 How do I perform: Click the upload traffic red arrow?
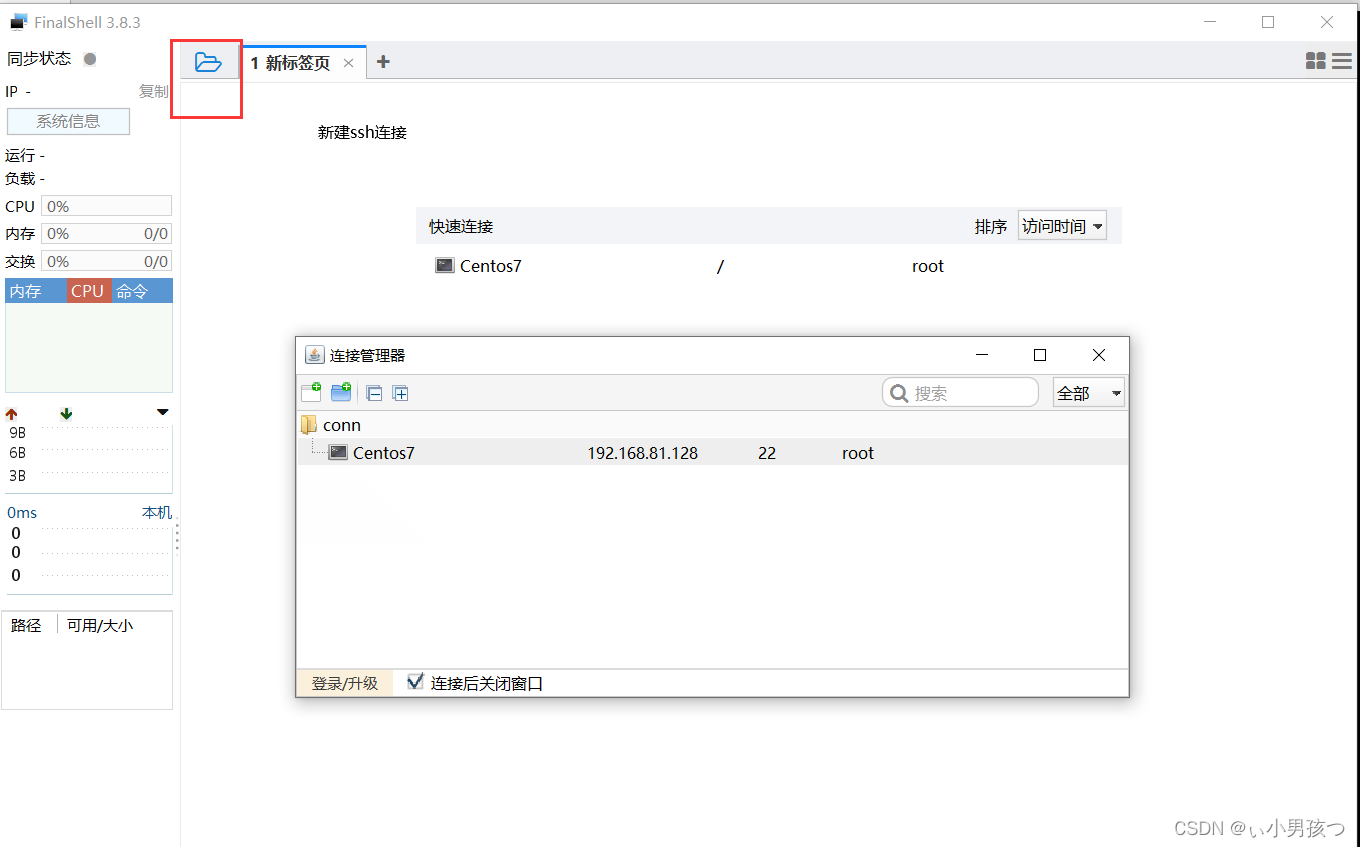[x=12, y=414]
